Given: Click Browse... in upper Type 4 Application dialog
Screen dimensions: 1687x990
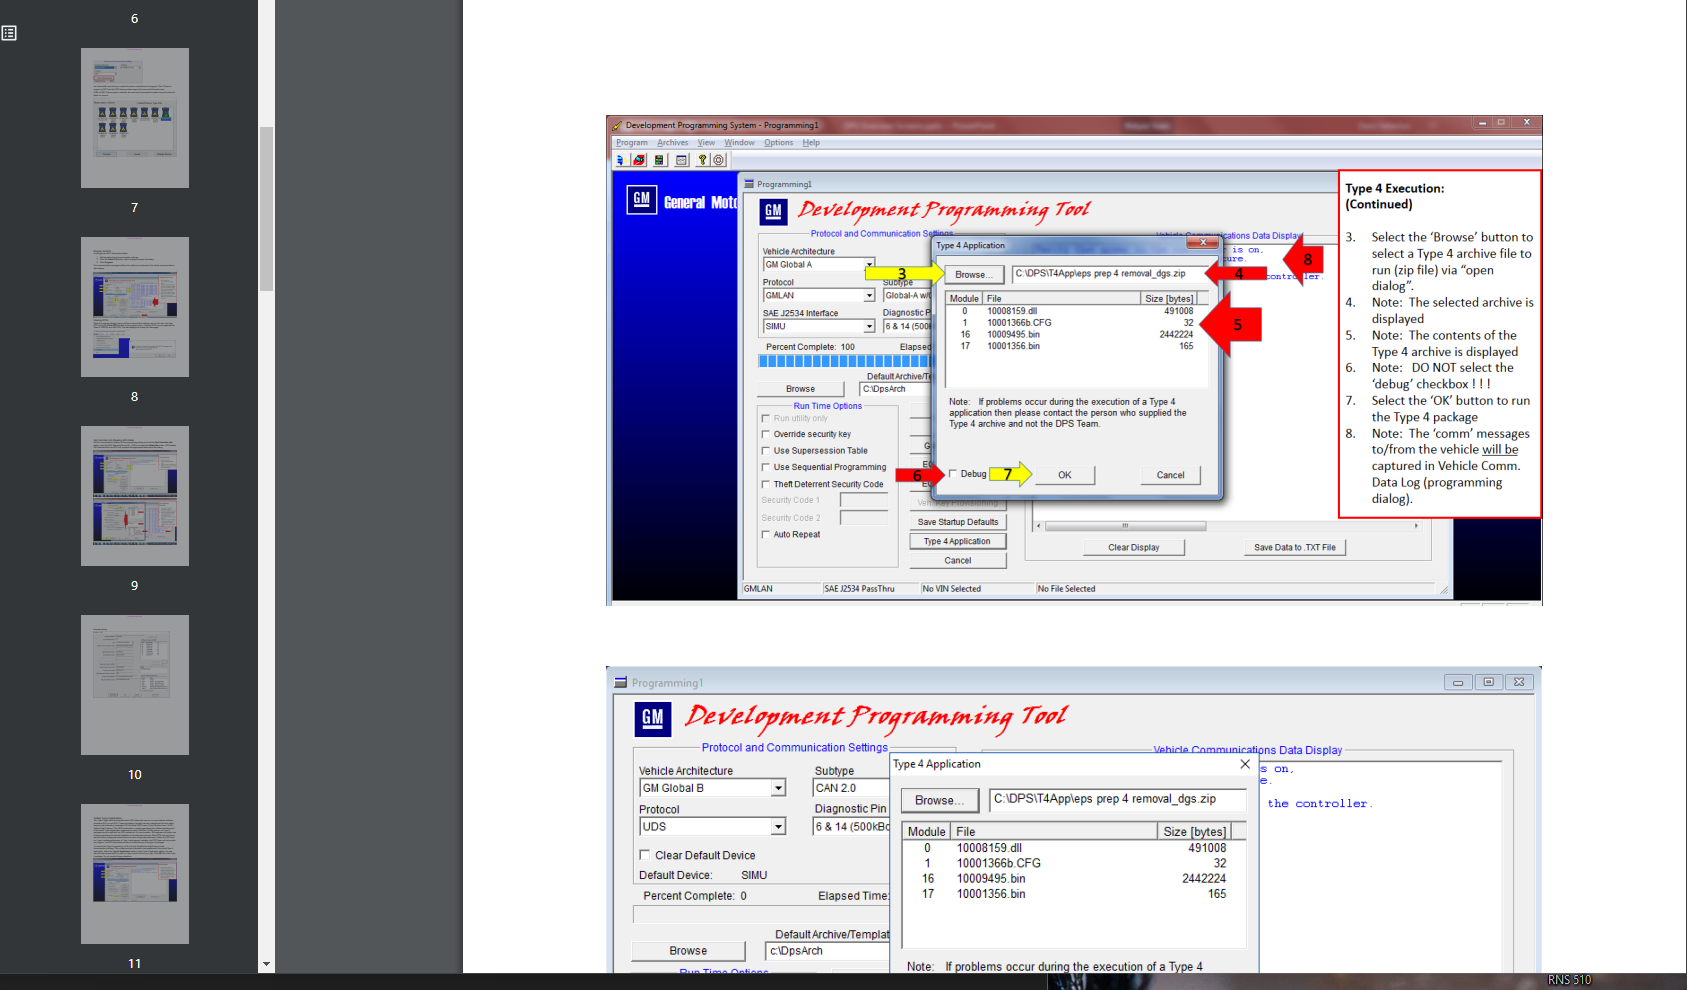Looking at the screenshot, I should [x=973, y=274].
